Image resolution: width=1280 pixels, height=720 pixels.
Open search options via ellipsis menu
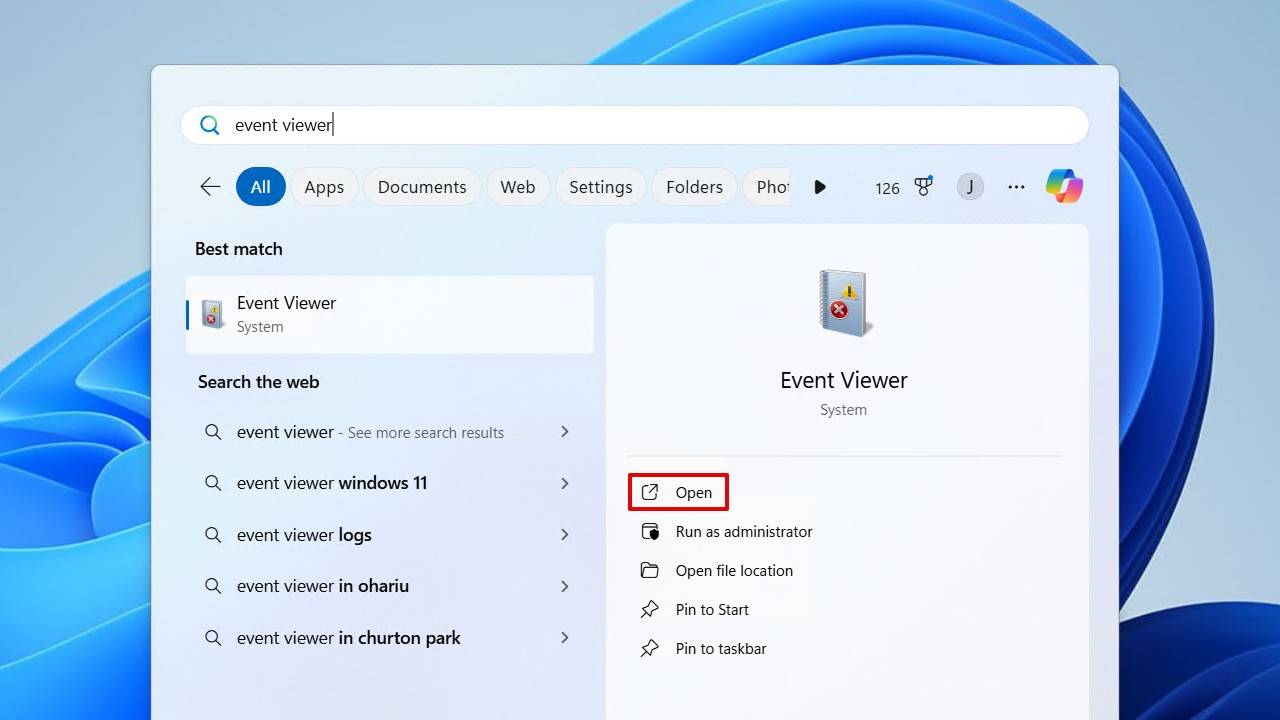click(1016, 187)
